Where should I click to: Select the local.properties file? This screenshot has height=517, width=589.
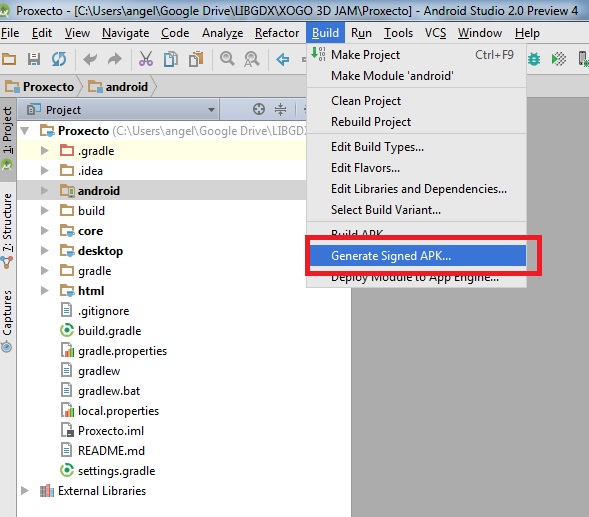pos(110,411)
